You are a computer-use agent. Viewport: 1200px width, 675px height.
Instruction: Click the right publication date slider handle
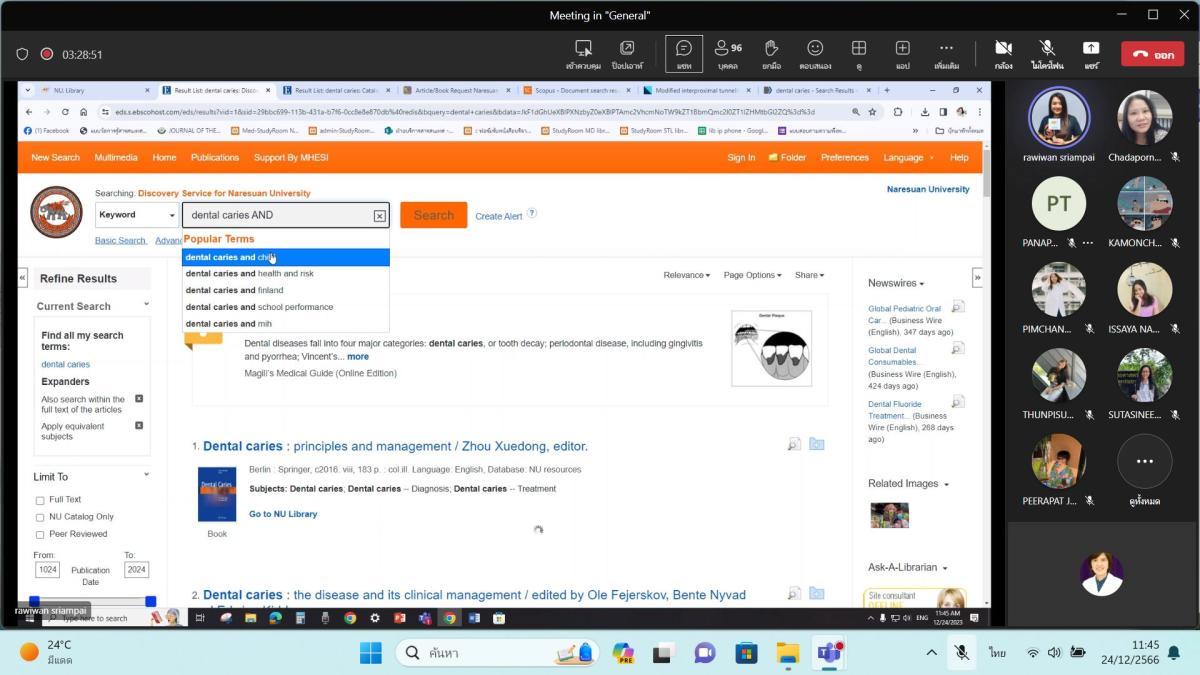coord(150,601)
